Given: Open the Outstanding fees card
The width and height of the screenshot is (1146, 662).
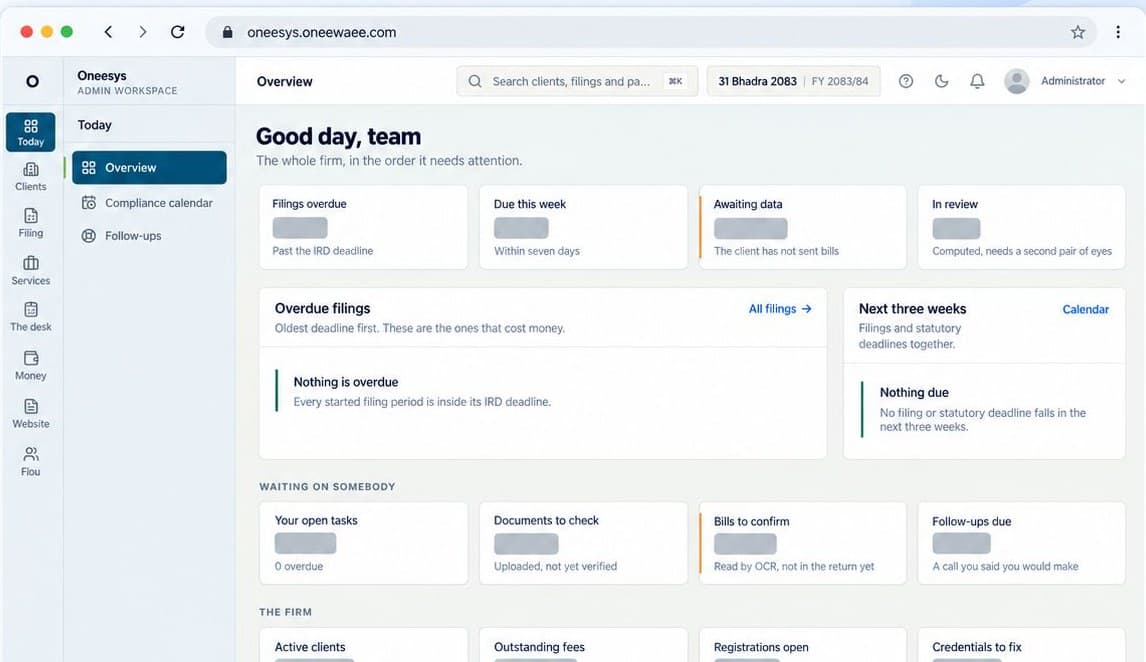Looking at the screenshot, I should (x=583, y=645).
